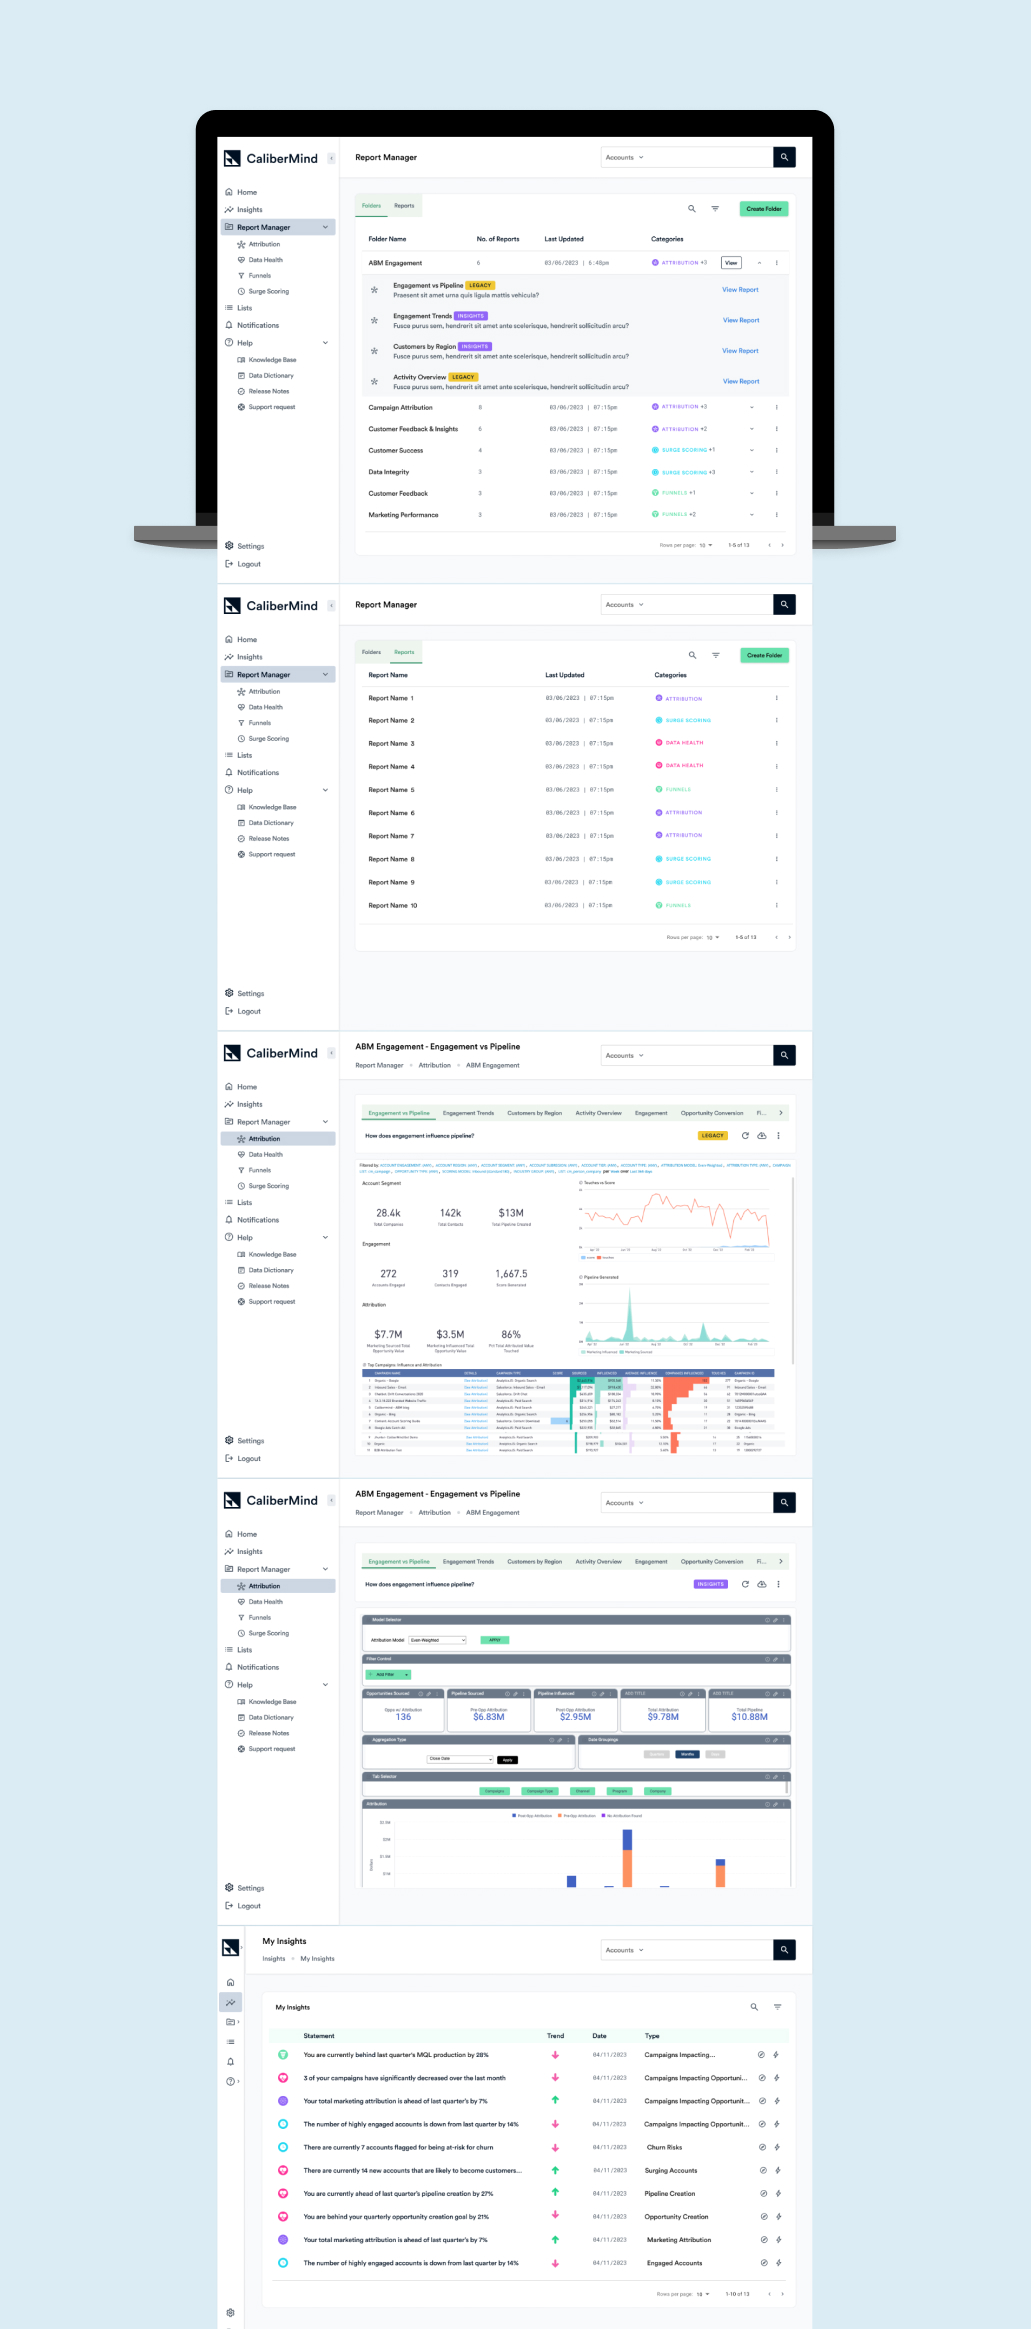Click bell icon in collapsed My Insights sidebar
Viewport: 1031px width, 2329px height.
pos(230,2061)
